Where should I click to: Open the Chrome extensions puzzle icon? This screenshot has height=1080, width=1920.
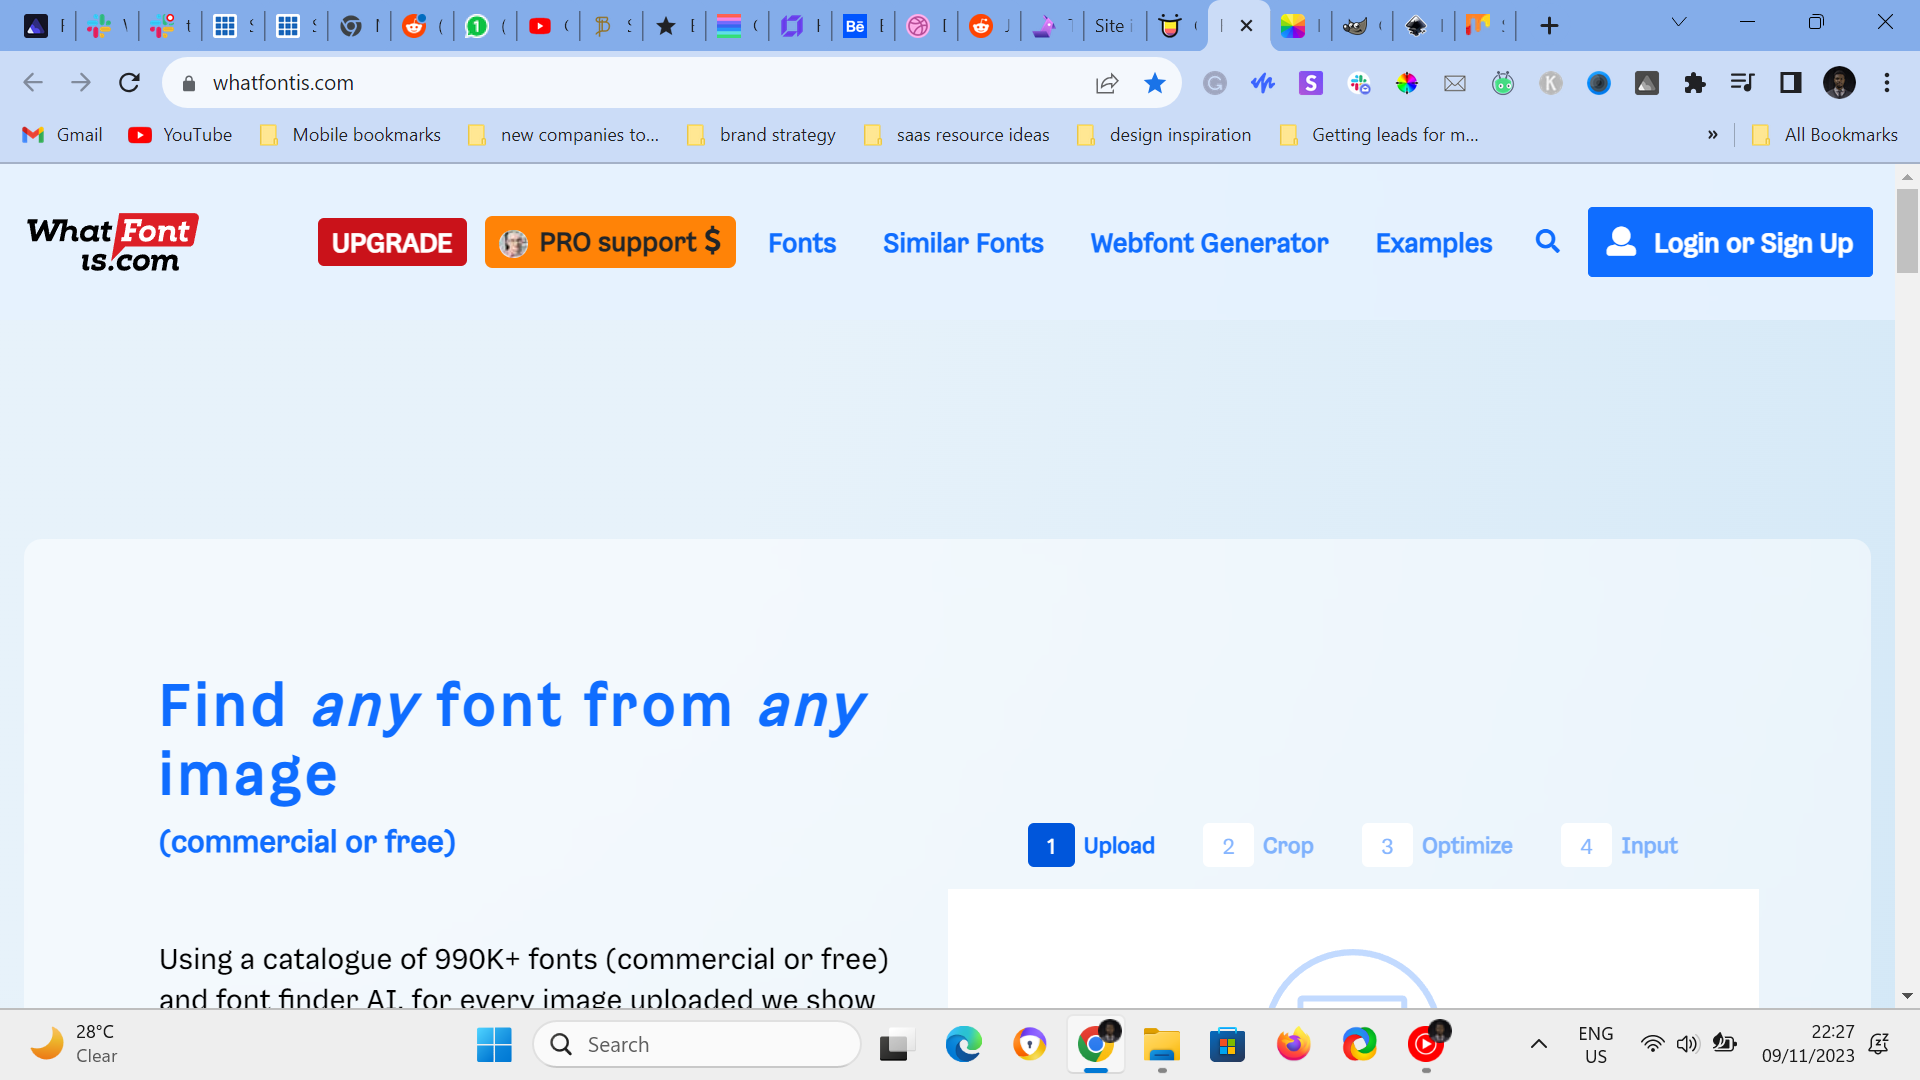(1694, 83)
